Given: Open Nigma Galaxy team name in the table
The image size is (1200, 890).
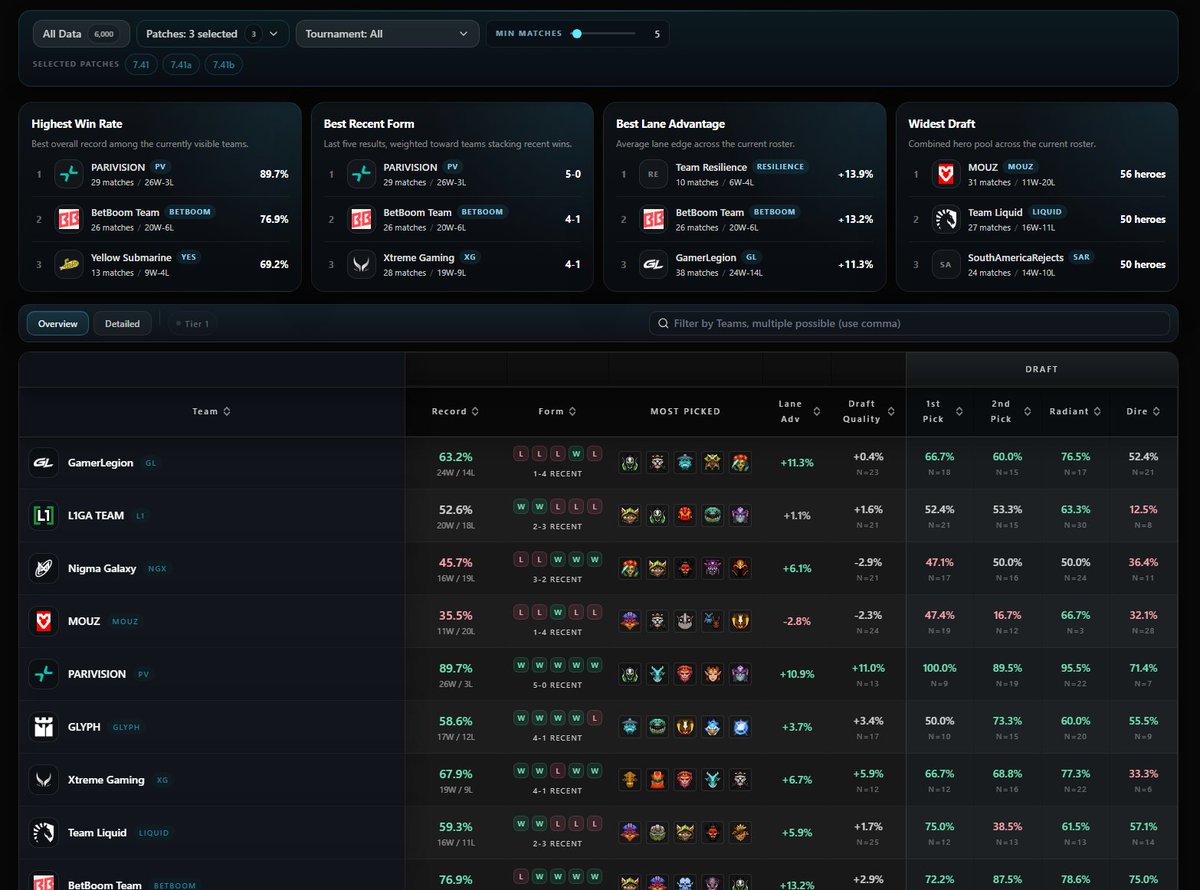Looking at the screenshot, I should tap(104, 569).
